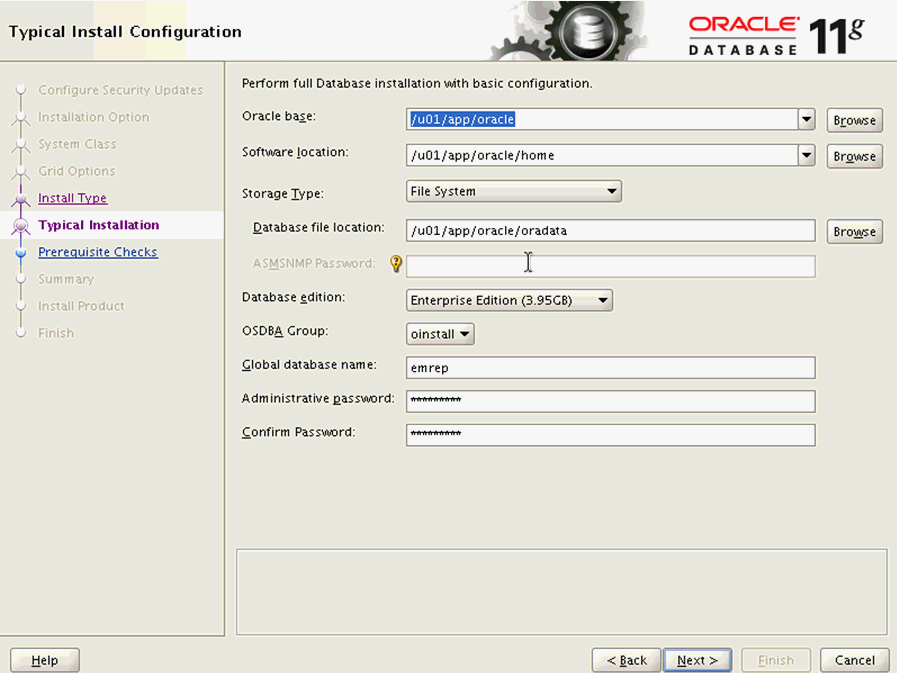The image size is (897, 673).
Task: Click the Grid Options step text
Action: click(77, 171)
